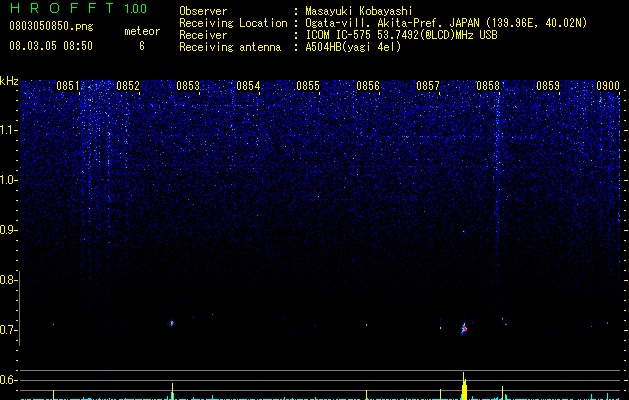
Task: Click the tallest yellow intensity bar
Action: 464,386
